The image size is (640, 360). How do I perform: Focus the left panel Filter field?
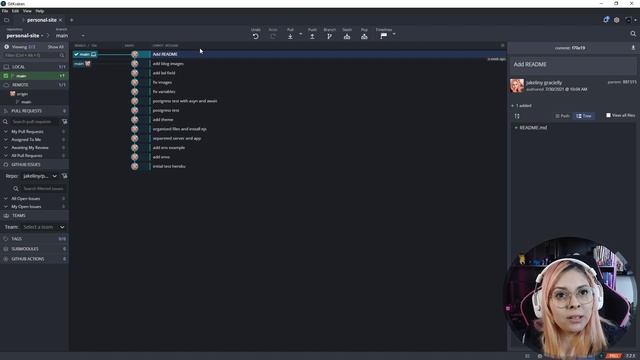[x=34, y=55]
